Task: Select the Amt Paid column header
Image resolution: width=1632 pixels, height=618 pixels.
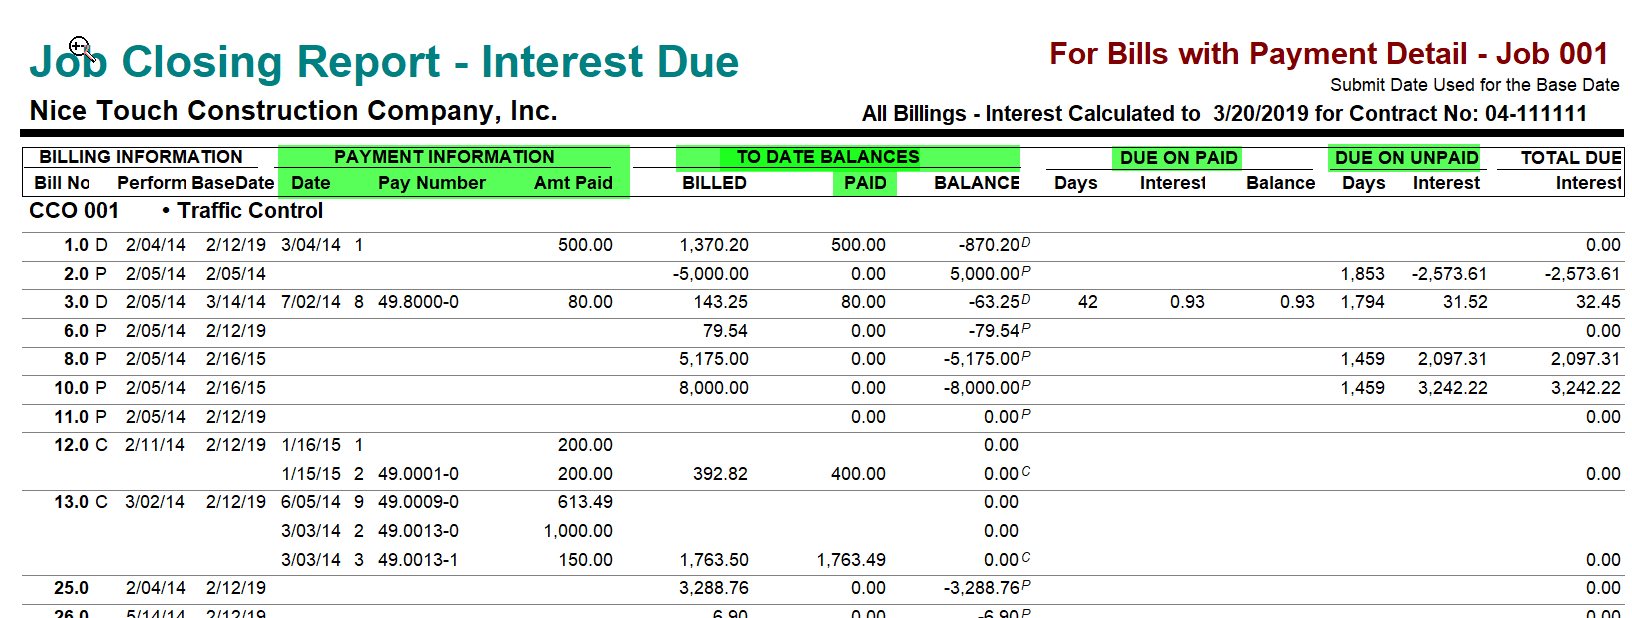Action: [573, 183]
